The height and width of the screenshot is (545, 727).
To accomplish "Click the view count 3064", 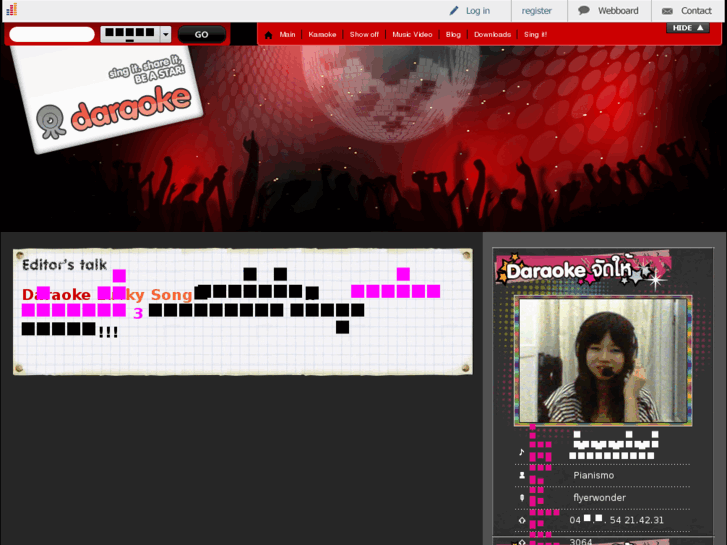I will tap(581, 541).
